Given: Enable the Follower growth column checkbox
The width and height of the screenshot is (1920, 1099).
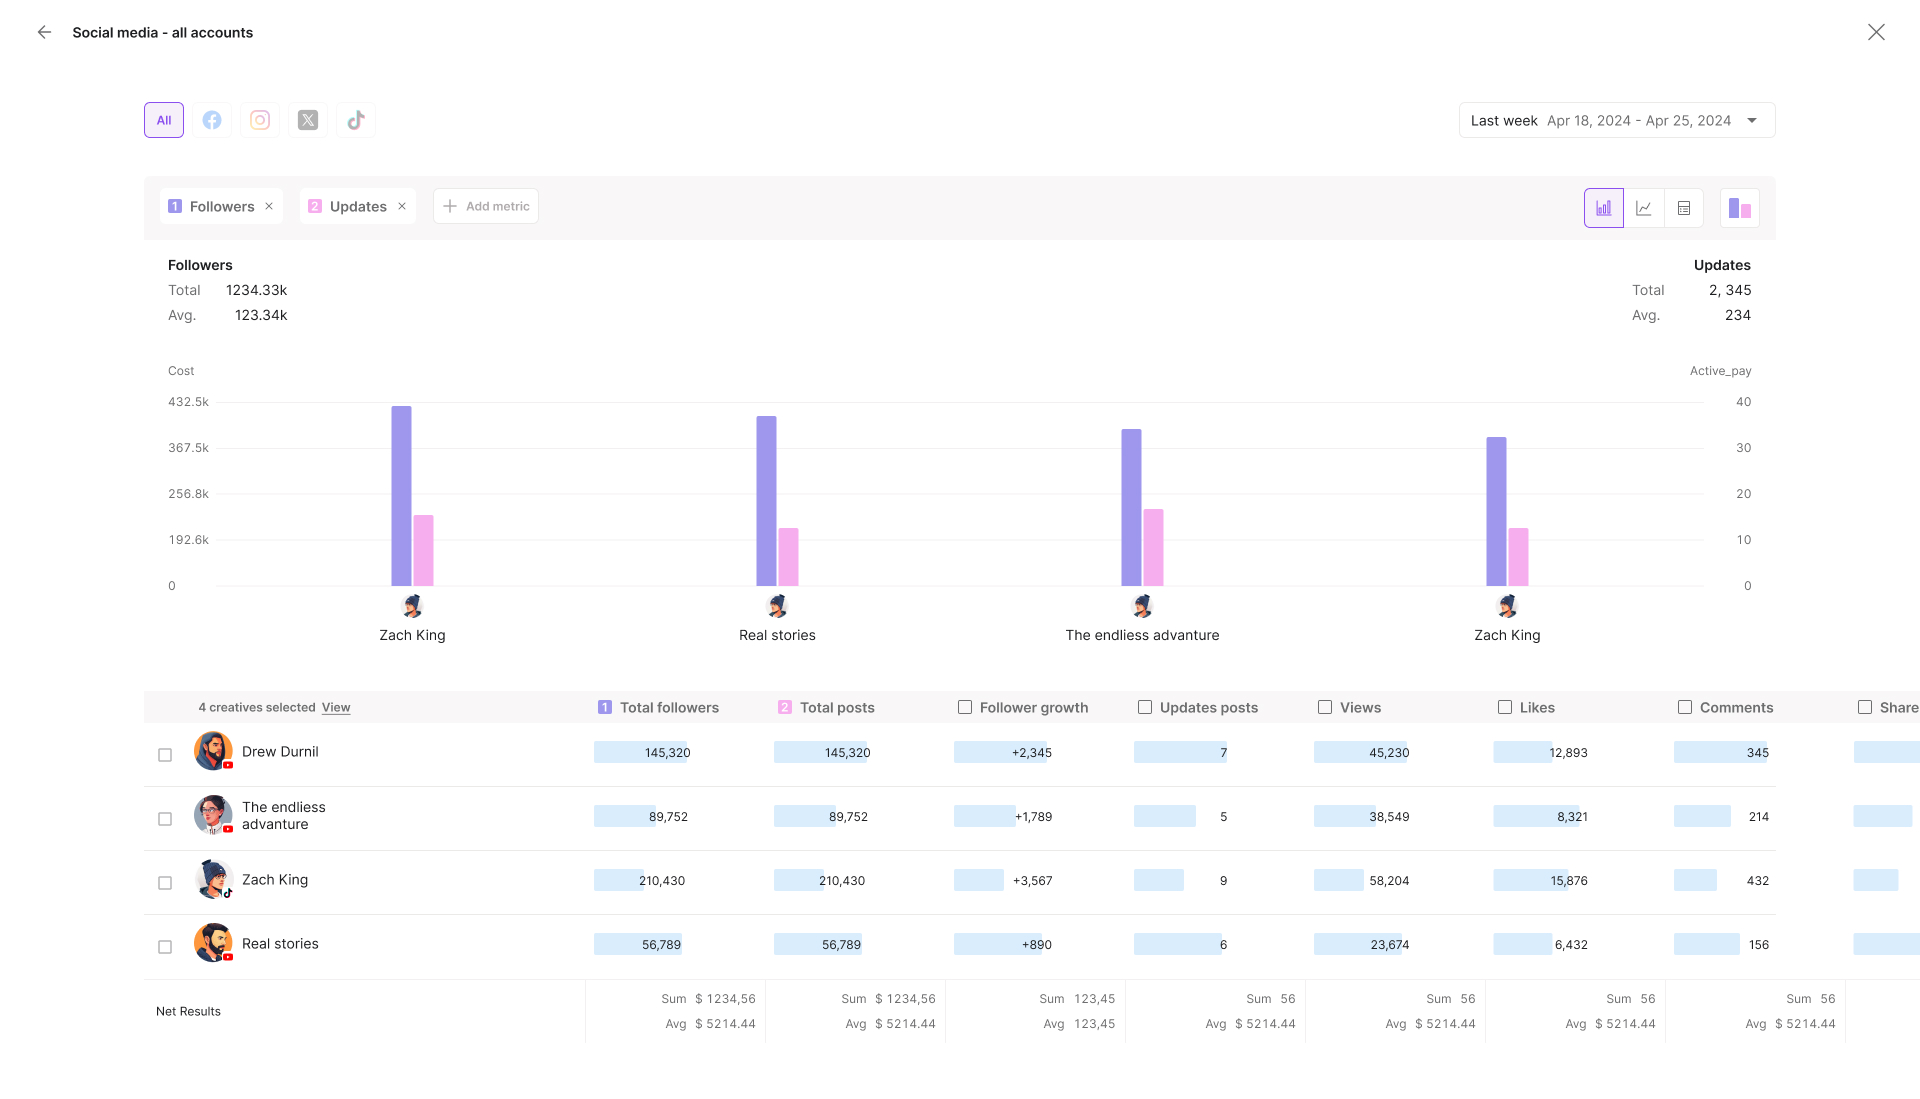Looking at the screenshot, I should (965, 707).
